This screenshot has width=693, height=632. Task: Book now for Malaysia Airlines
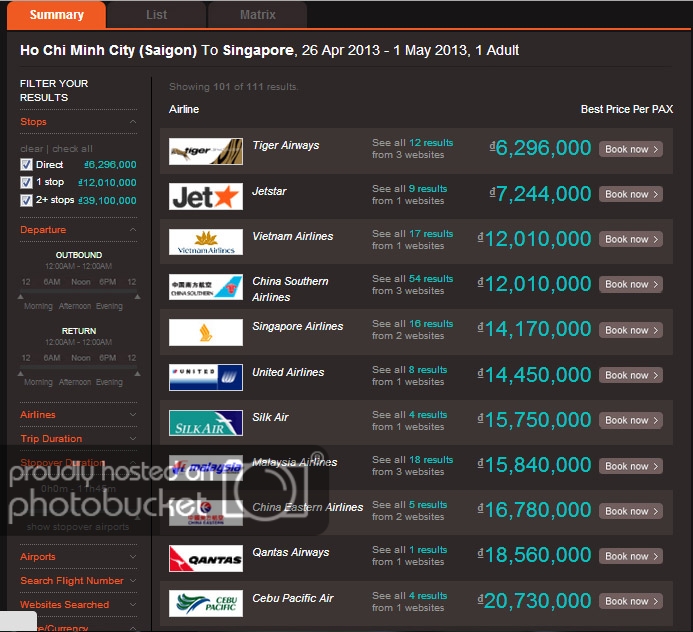(x=631, y=466)
